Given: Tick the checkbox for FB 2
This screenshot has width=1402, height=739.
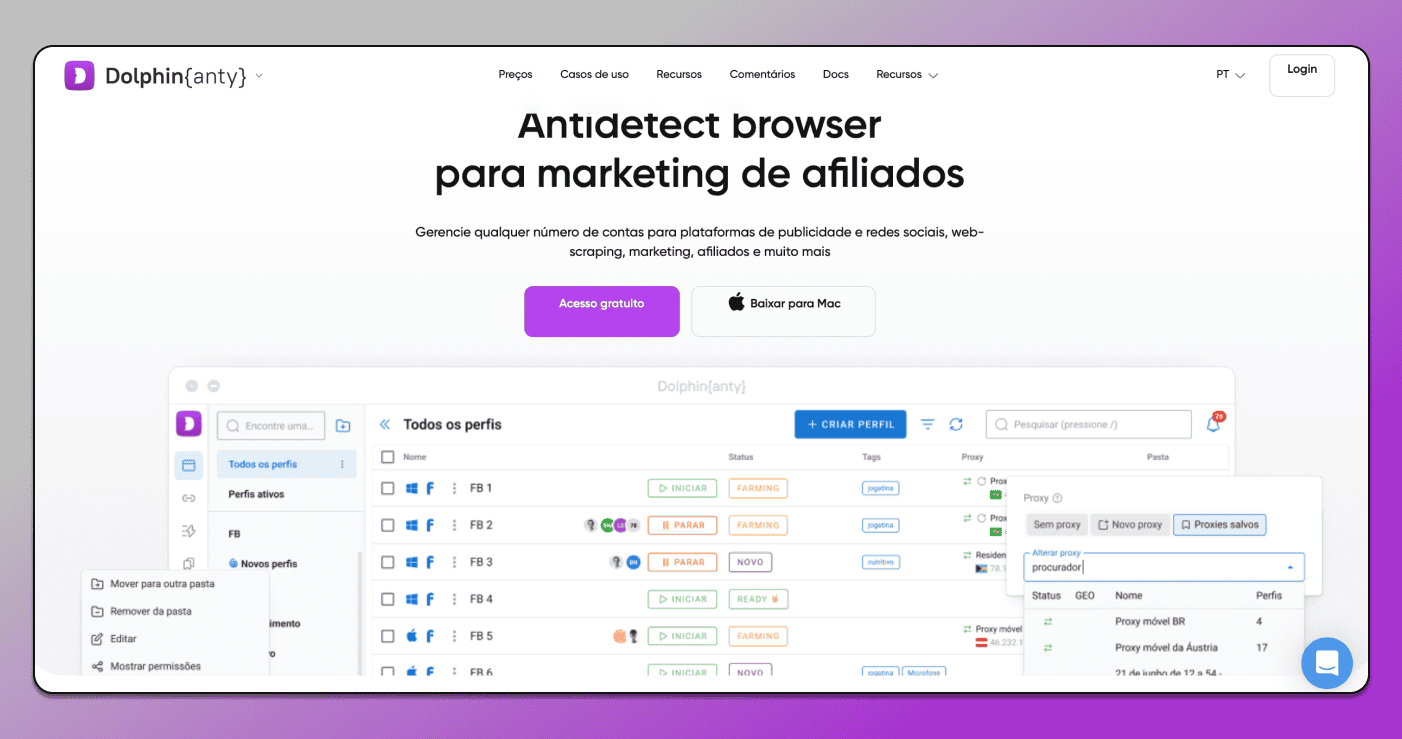Looking at the screenshot, I should (x=388, y=525).
